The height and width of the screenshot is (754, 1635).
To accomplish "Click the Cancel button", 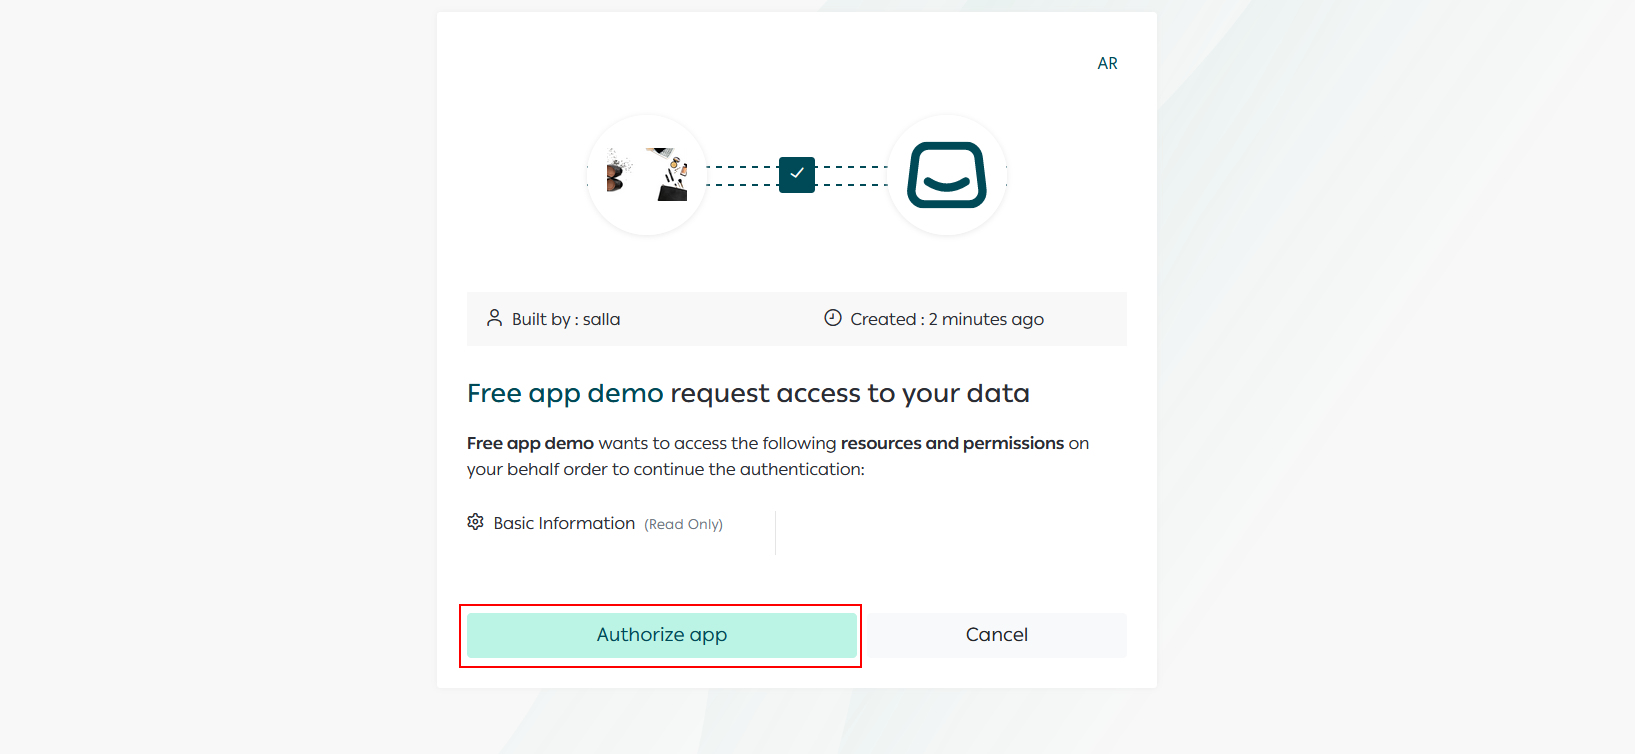I will [x=995, y=634].
